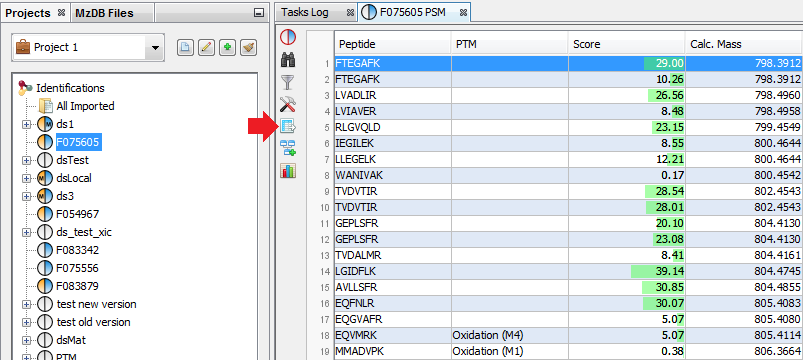
Task: Sort by the Calc. Mass column header
Action: (744, 45)
